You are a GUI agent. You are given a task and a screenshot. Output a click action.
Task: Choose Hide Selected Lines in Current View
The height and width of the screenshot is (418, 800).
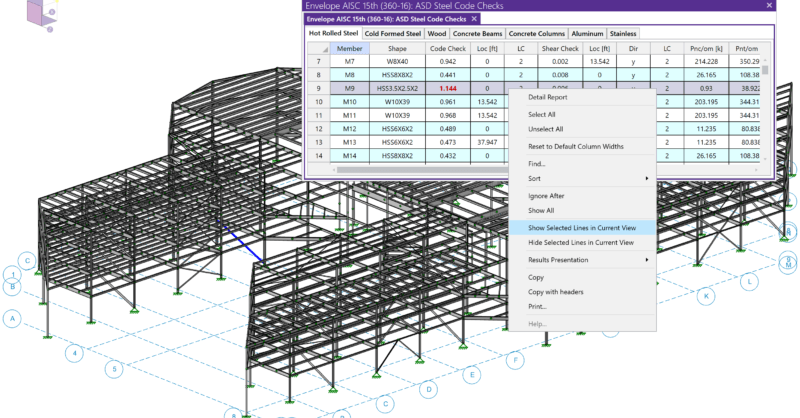(580, 242)
